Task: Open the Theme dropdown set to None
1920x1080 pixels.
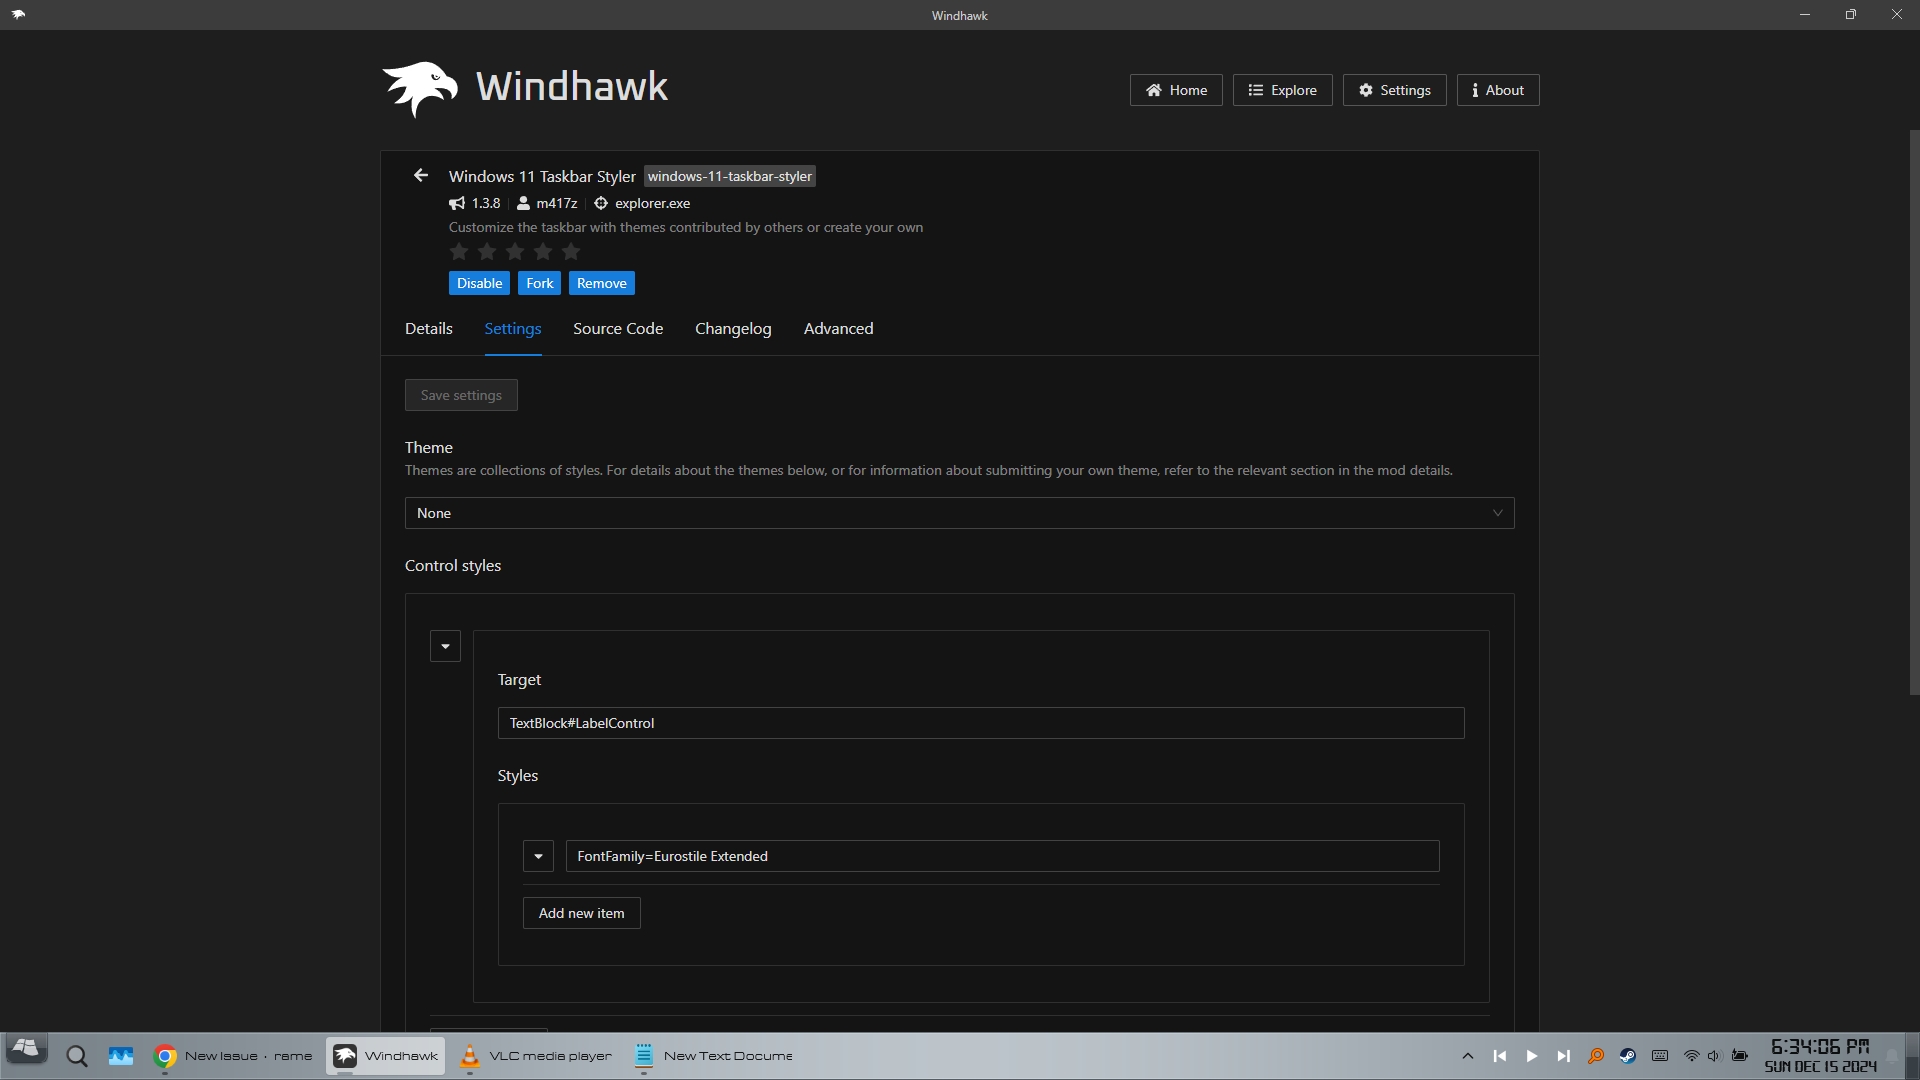Action: click(959, 513)
